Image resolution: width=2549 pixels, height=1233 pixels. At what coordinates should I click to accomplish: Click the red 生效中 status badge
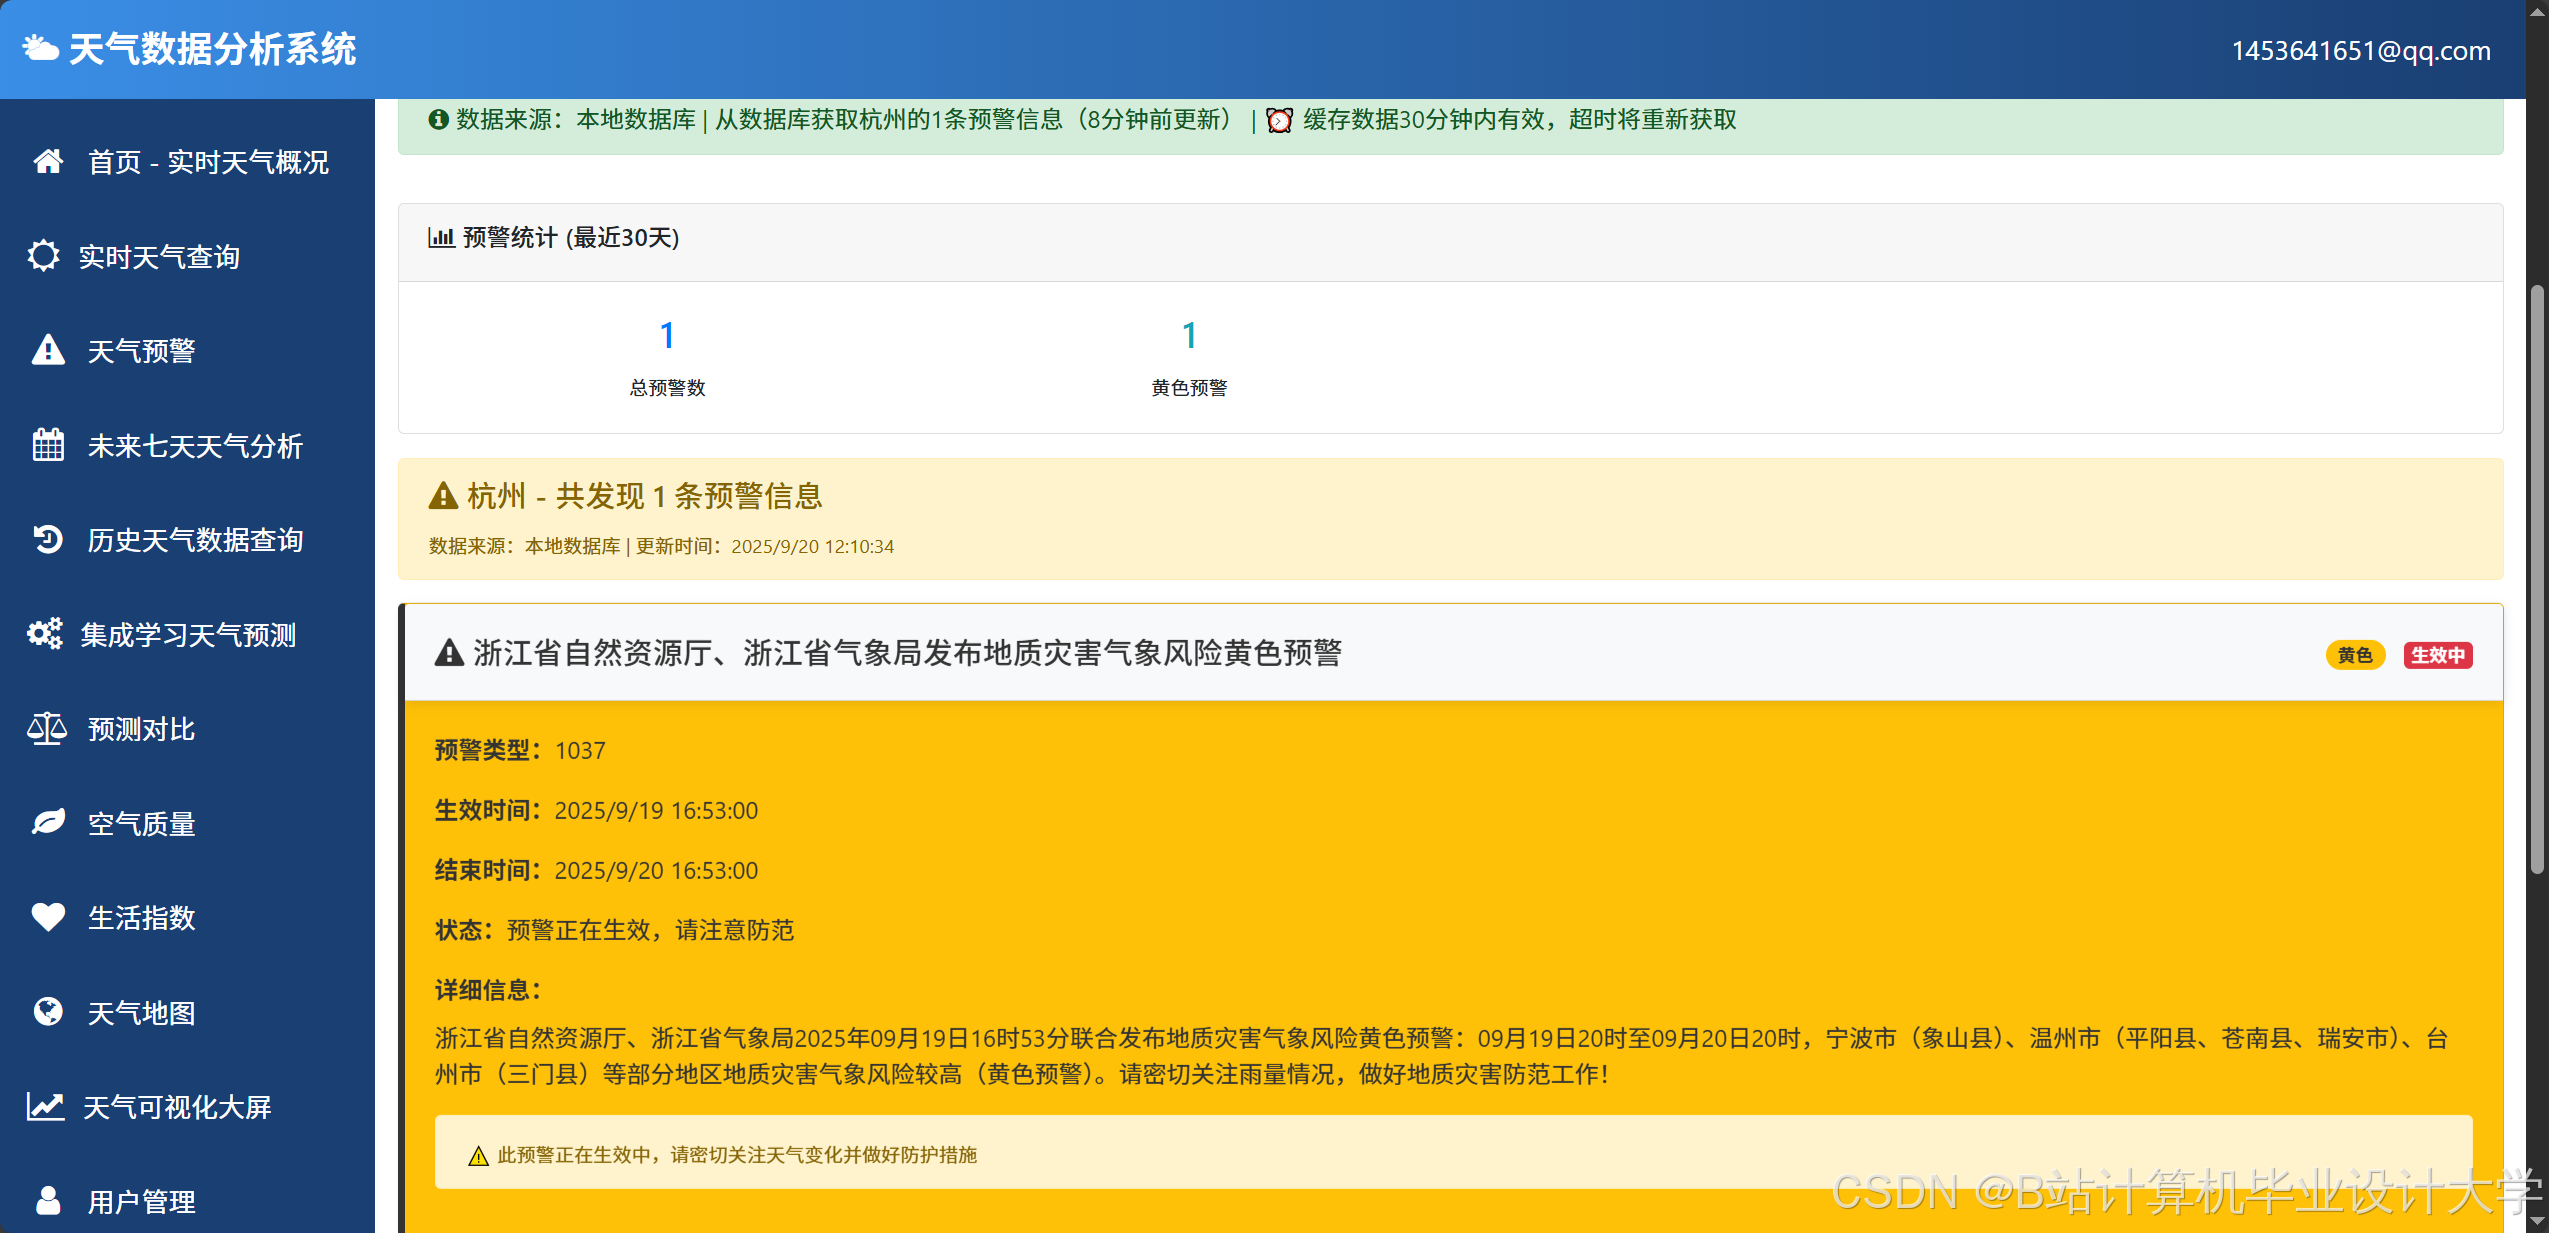(x=2437, y=655)
